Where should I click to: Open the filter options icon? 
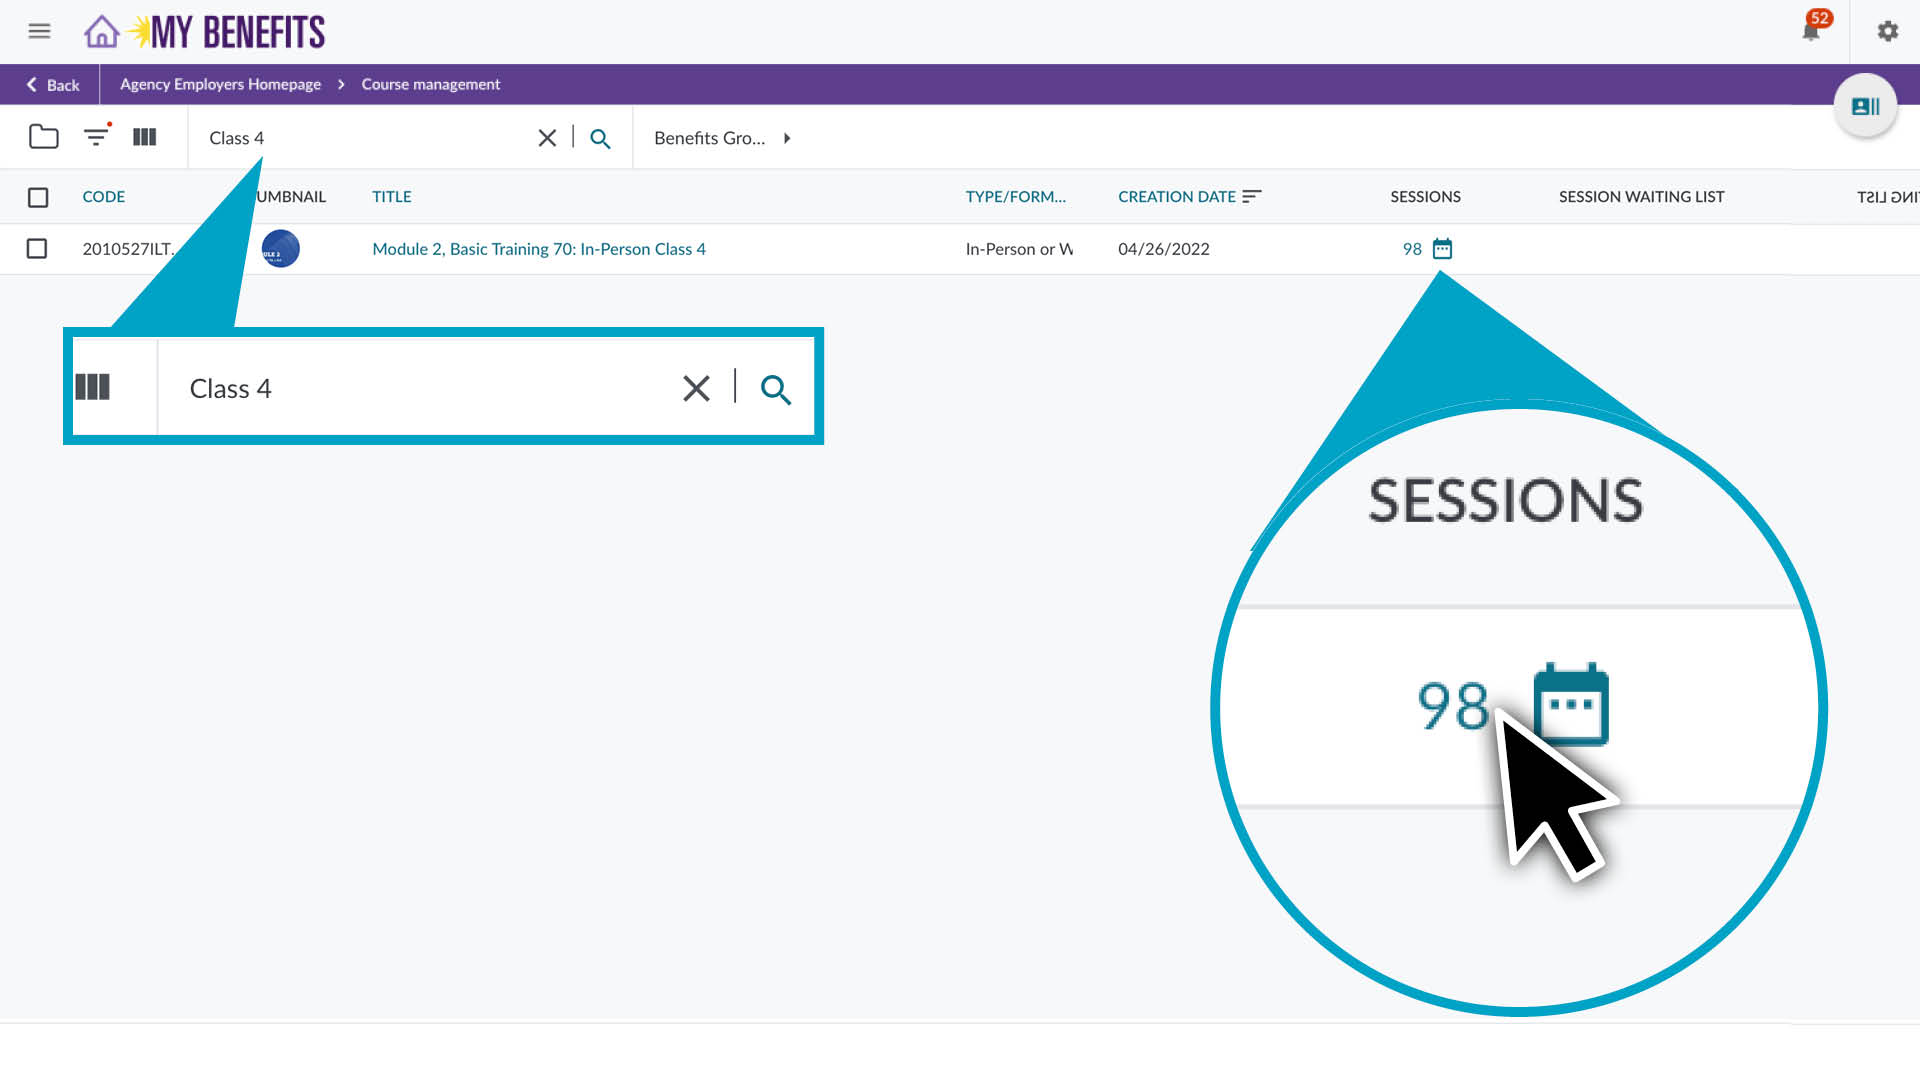pos(96,137)
